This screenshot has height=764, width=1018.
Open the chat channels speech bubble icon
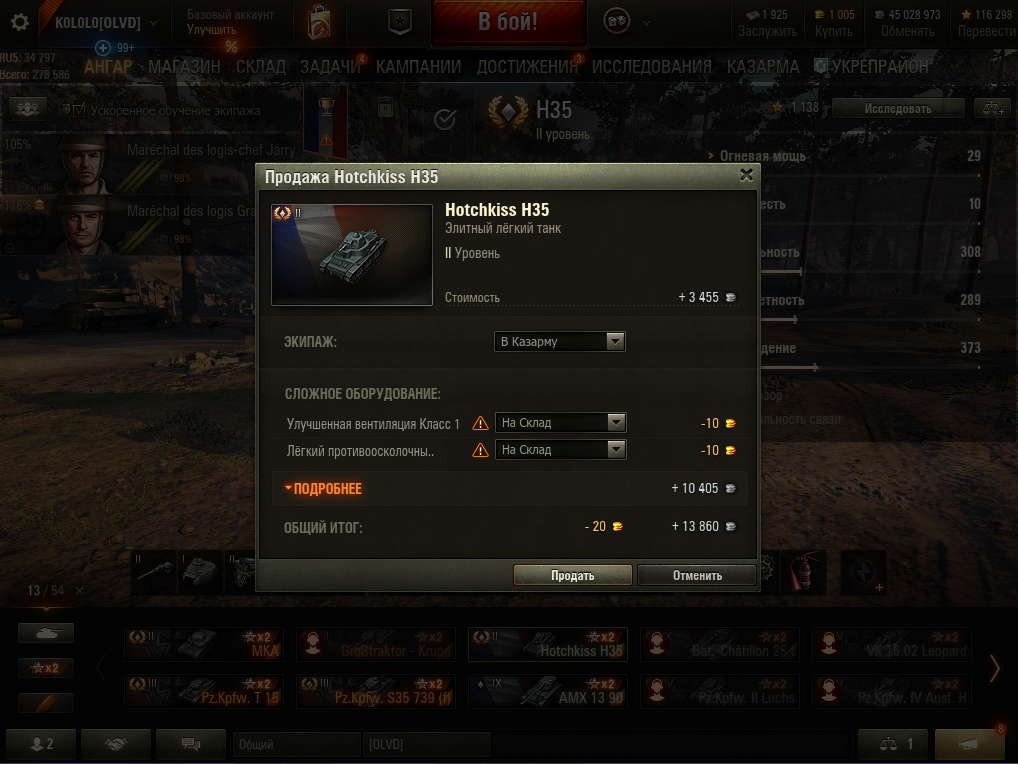(191, 744)
